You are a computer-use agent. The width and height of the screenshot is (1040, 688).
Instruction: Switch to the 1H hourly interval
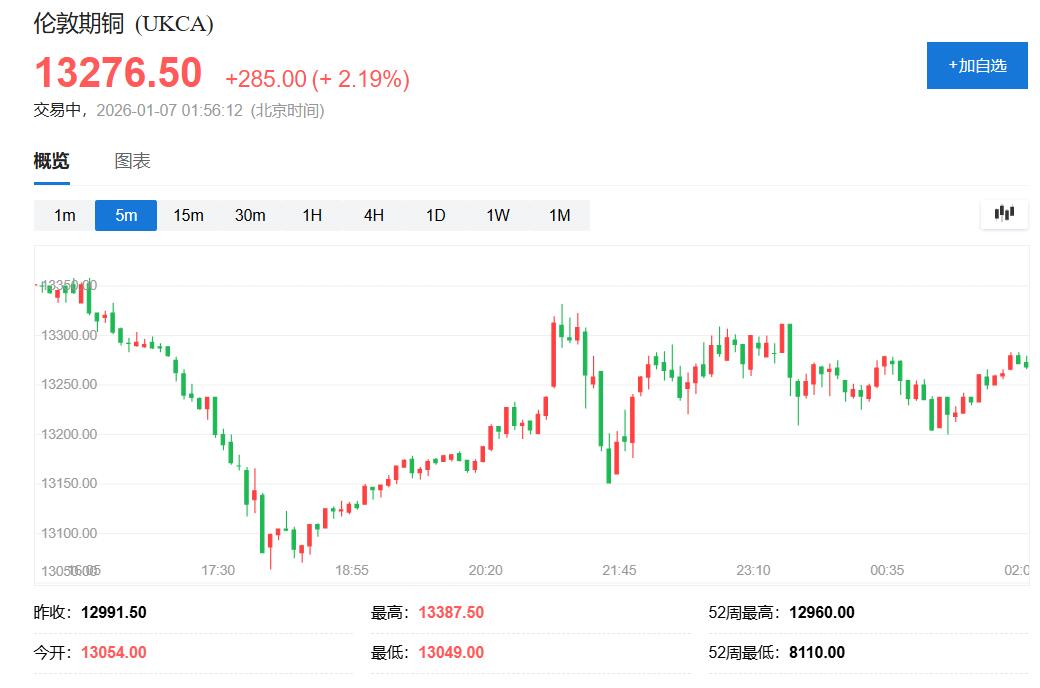click(312, 214)
